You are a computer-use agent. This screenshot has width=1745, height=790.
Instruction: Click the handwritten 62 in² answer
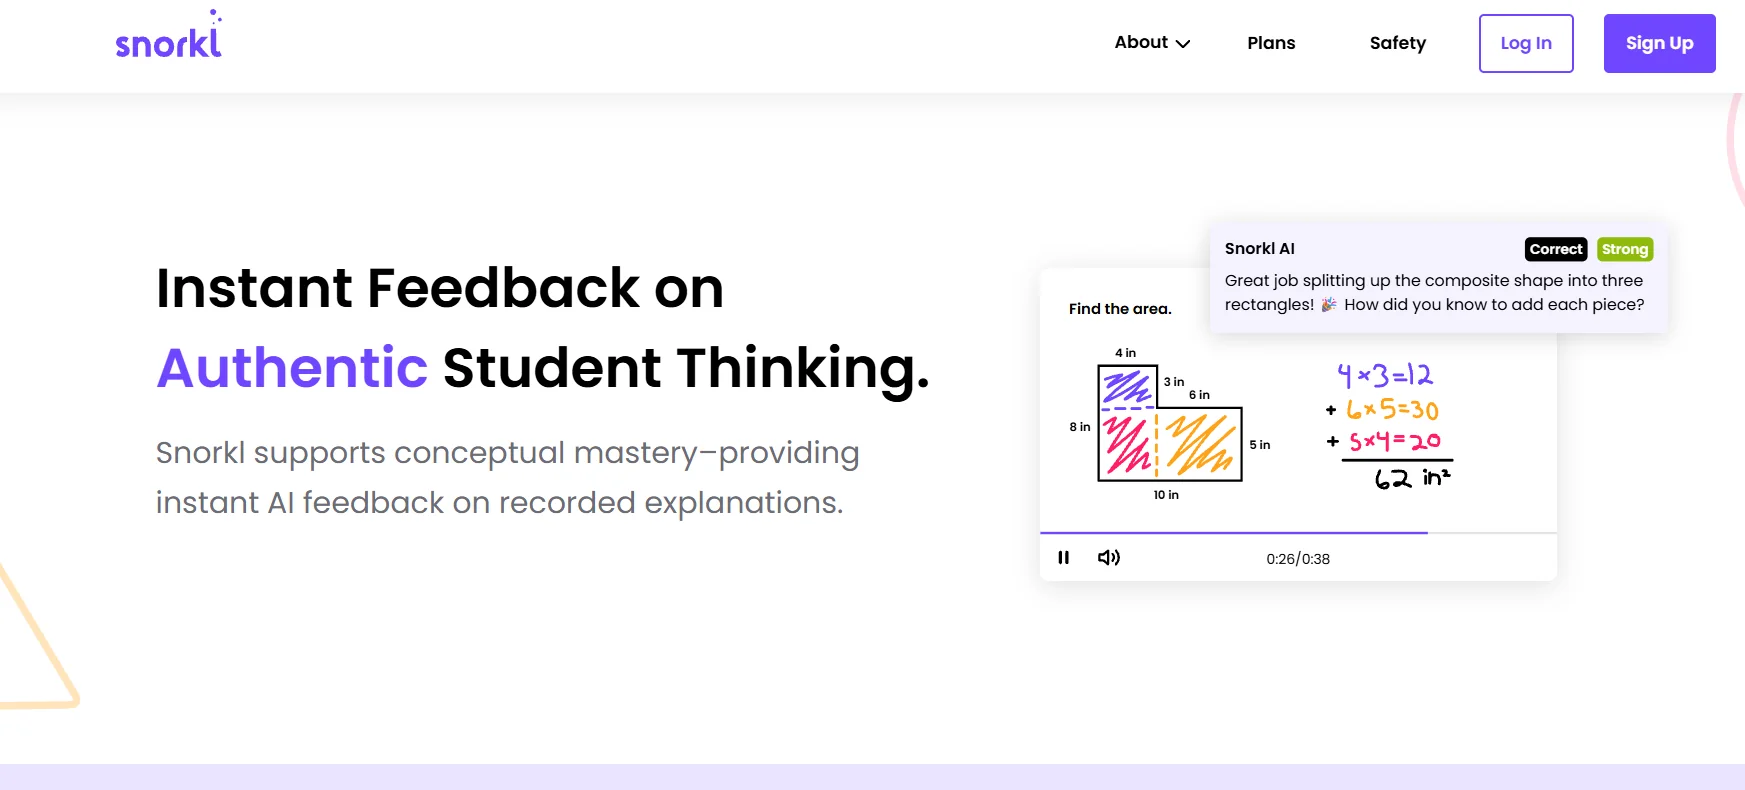[1411, 478]
